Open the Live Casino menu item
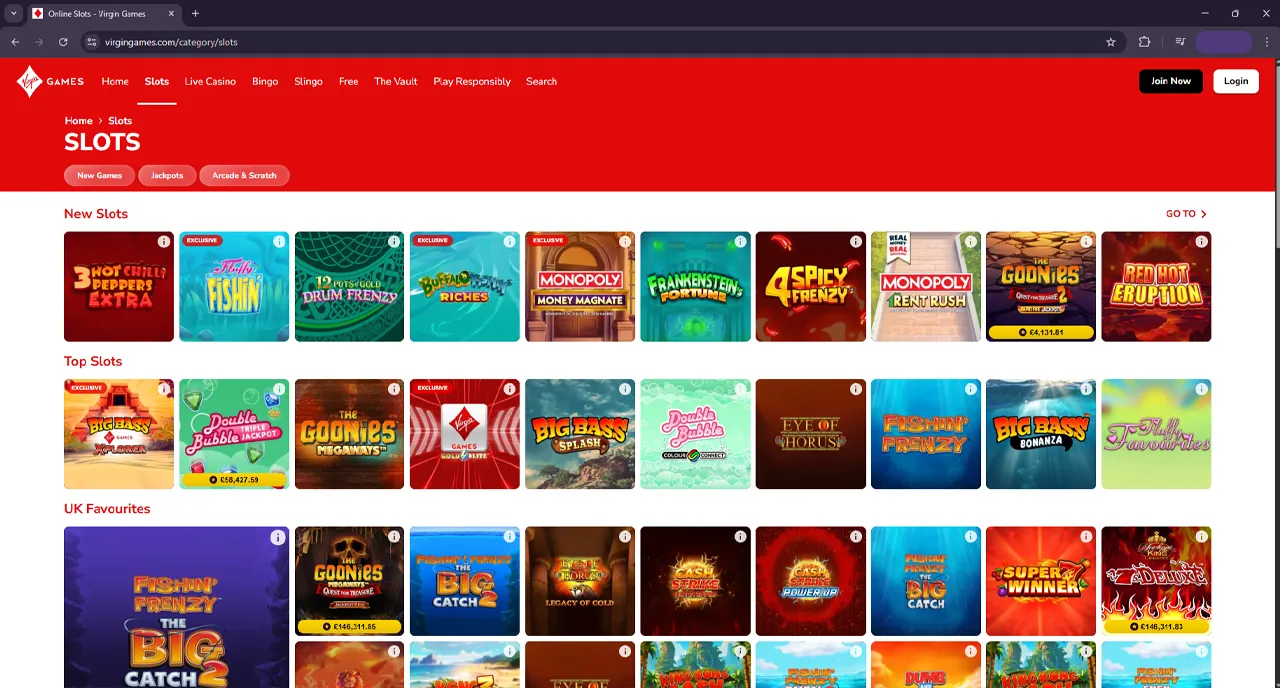Screen dimensions: 1280x688 [210, 81]
